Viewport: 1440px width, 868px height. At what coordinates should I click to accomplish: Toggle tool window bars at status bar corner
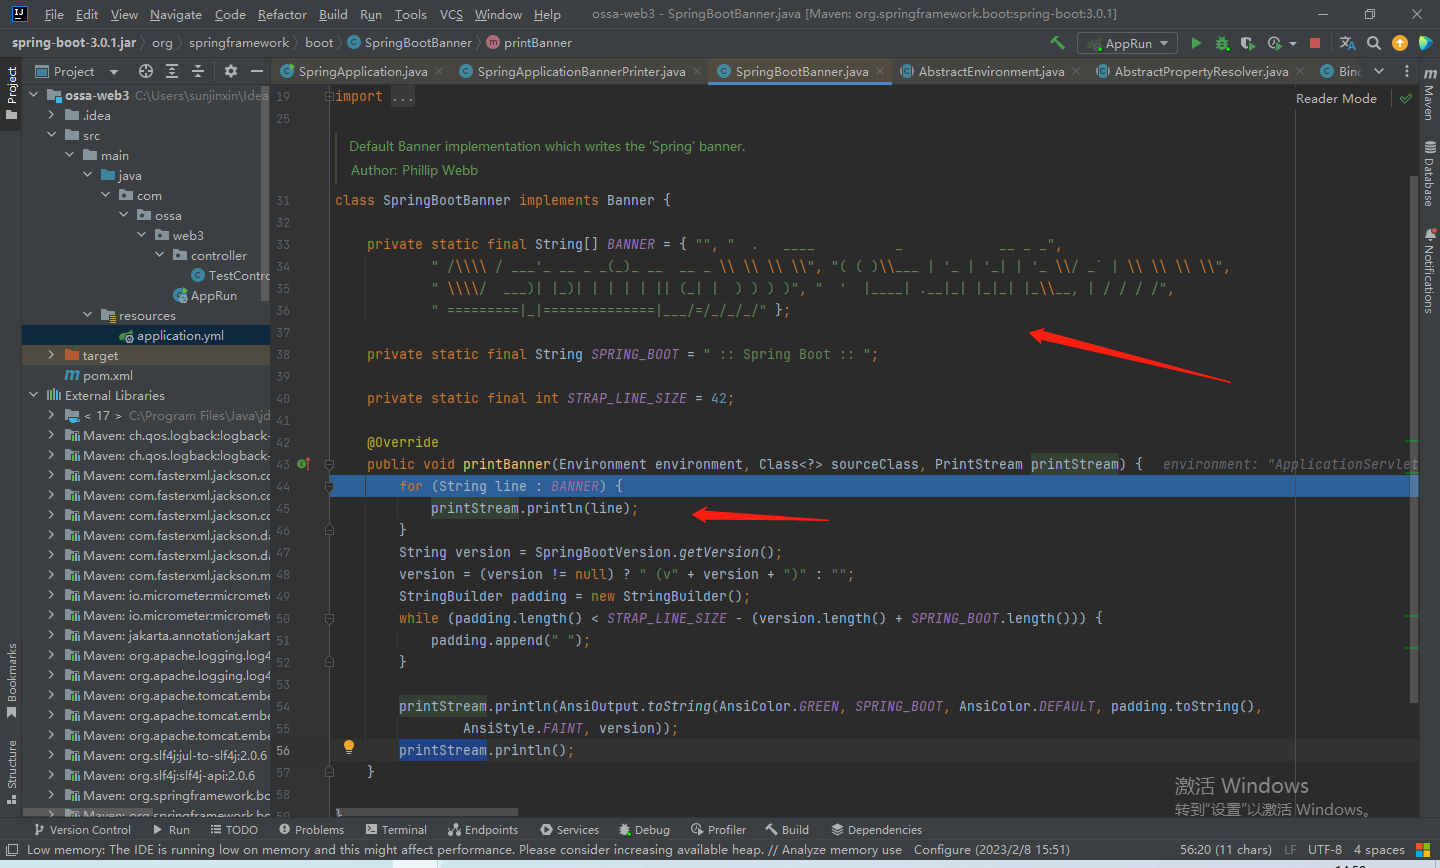click(x=12, y=850)
